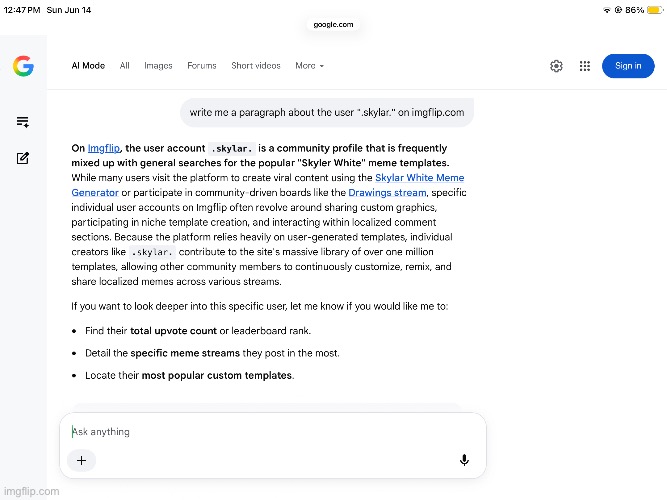Start a new chat with pencil icon
The width and height of the screenshot is (667, 500).
23,158
